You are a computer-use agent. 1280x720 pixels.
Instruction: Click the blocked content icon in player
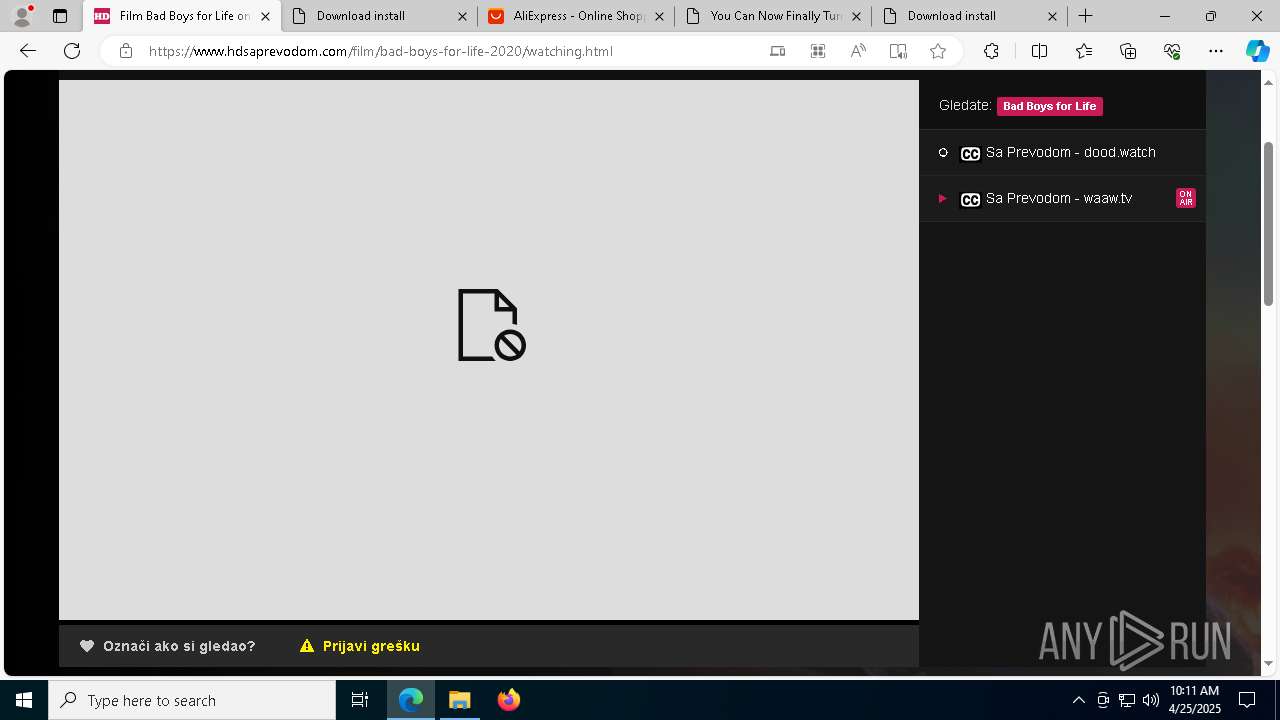click(x=491, y=325)
